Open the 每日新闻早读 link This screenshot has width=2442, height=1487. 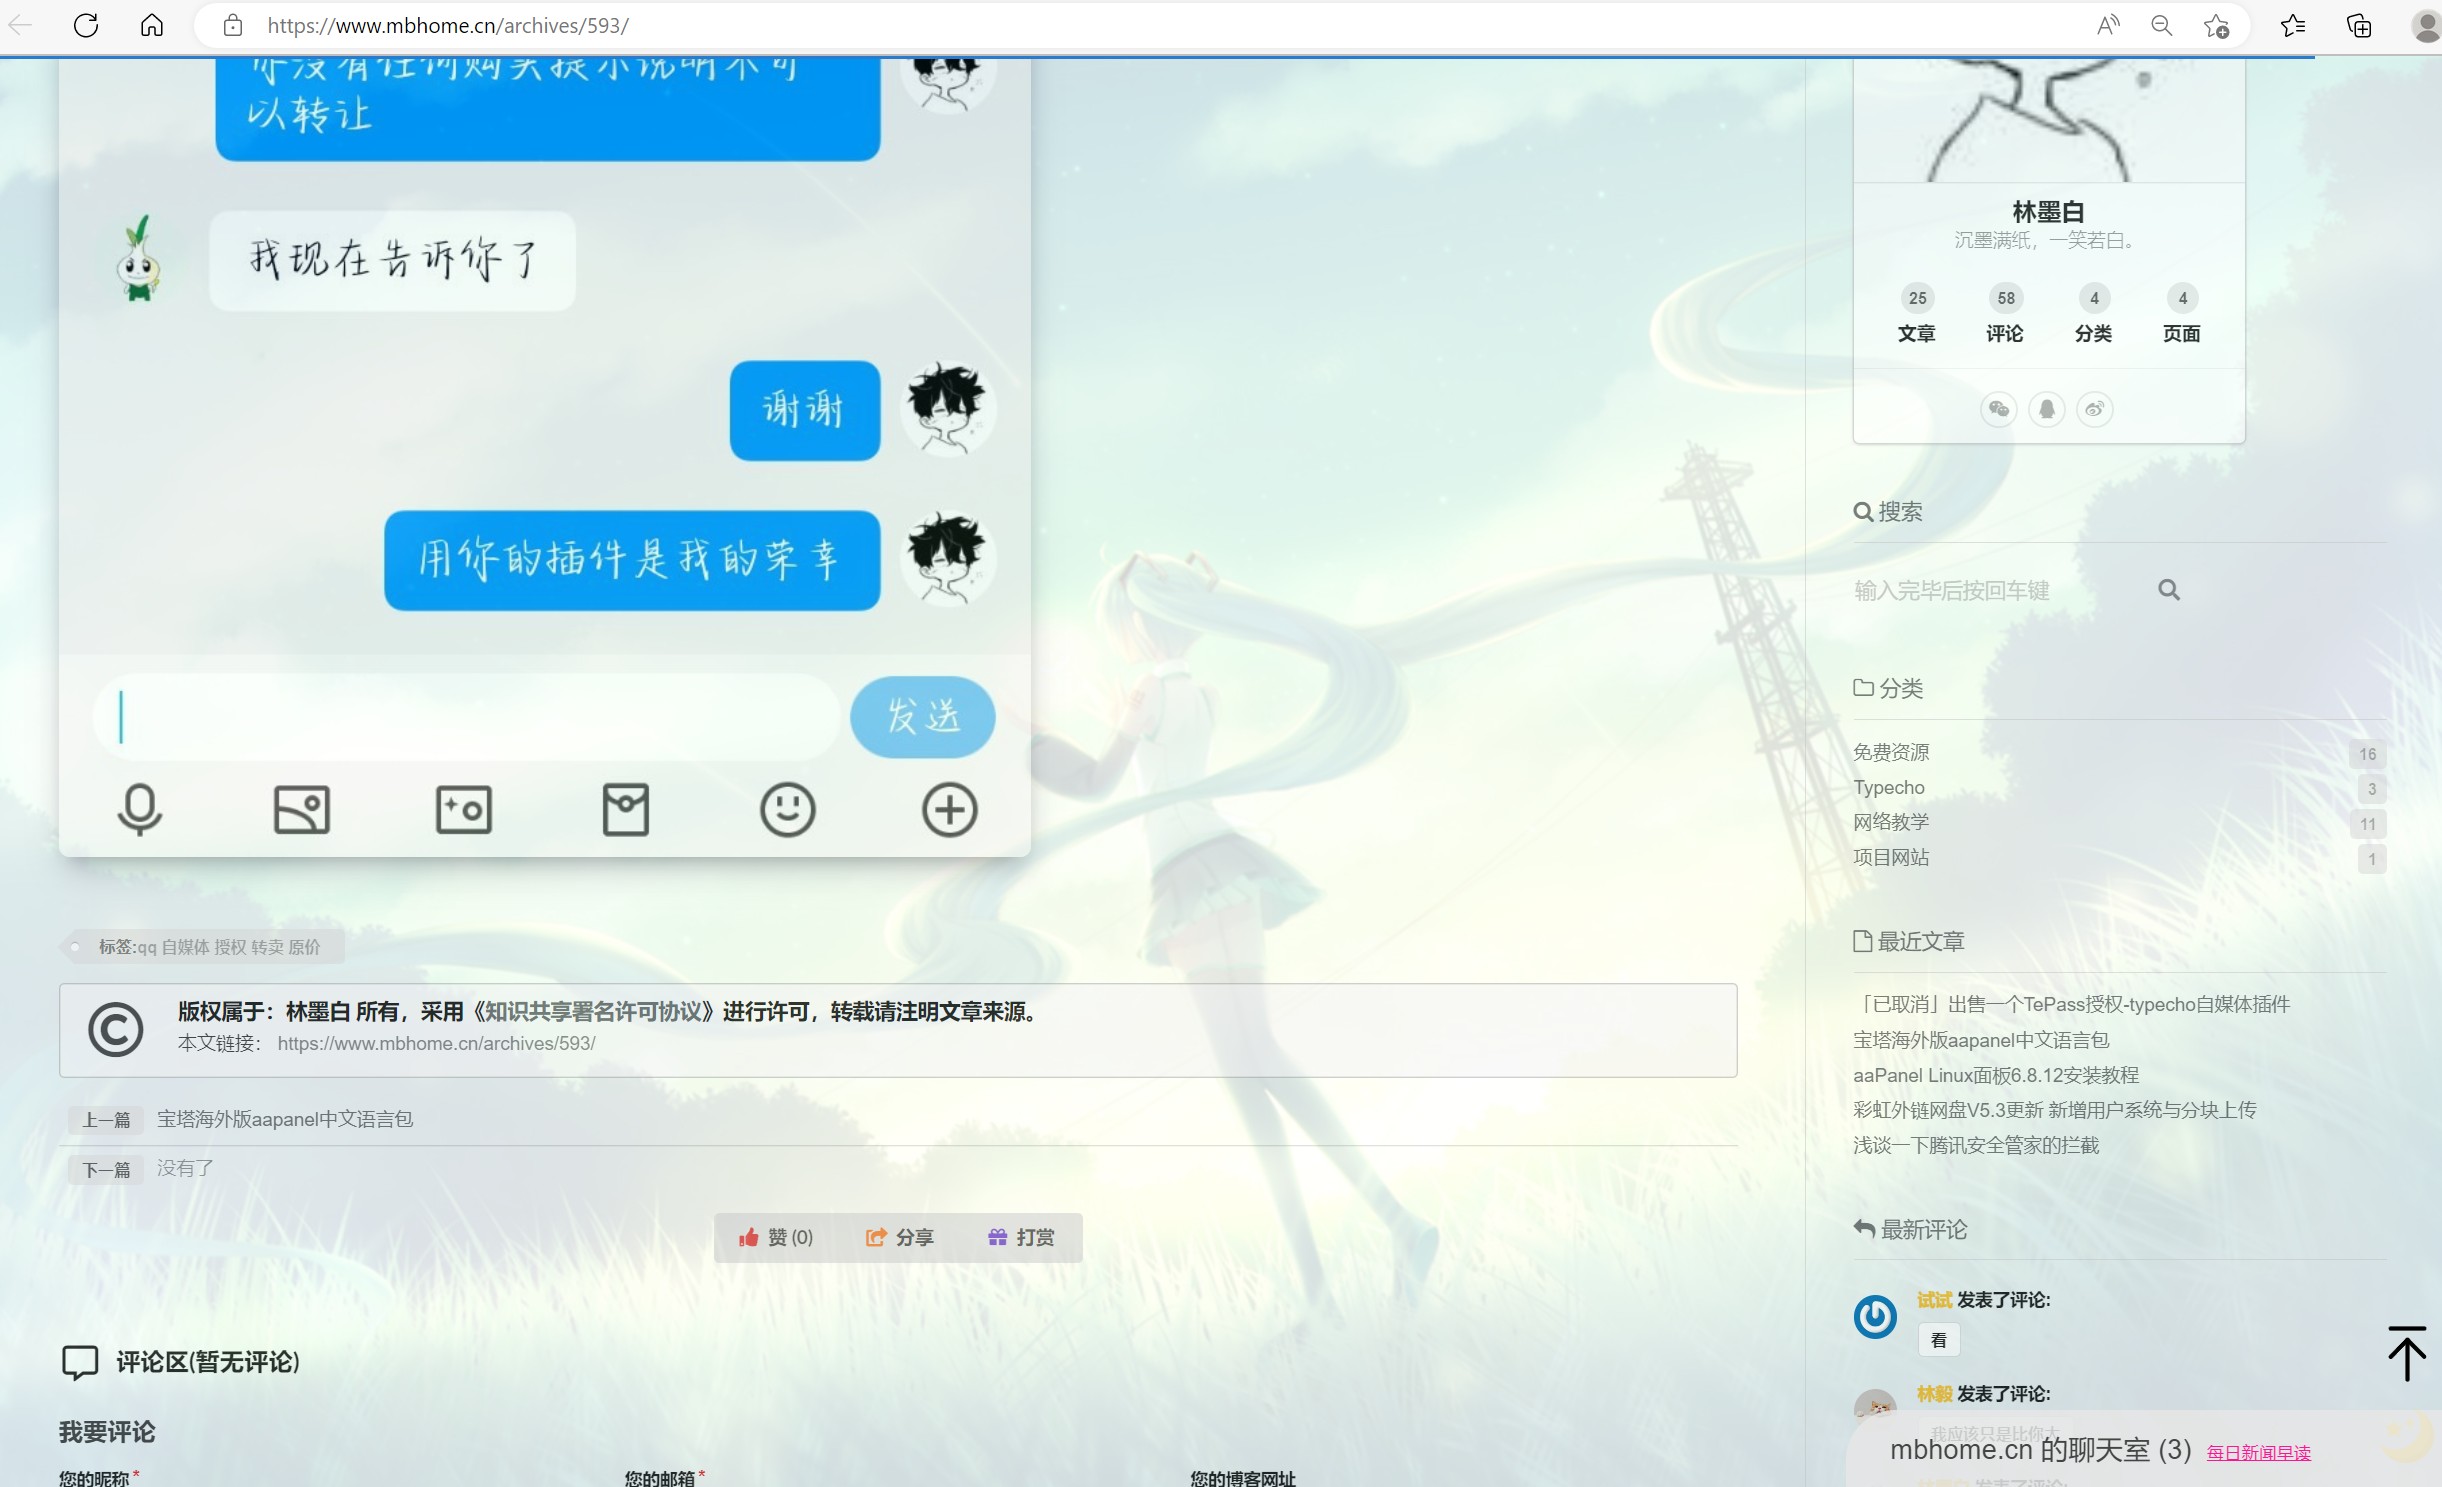pos(2258,1453)
